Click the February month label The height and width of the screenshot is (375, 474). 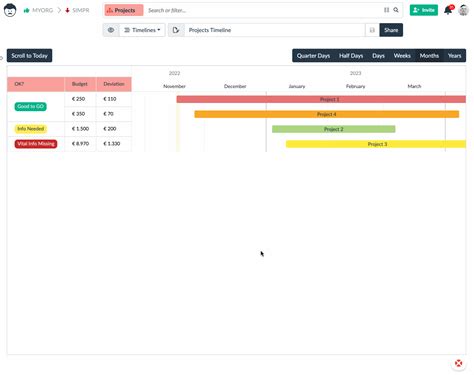(x=355, y=86)
